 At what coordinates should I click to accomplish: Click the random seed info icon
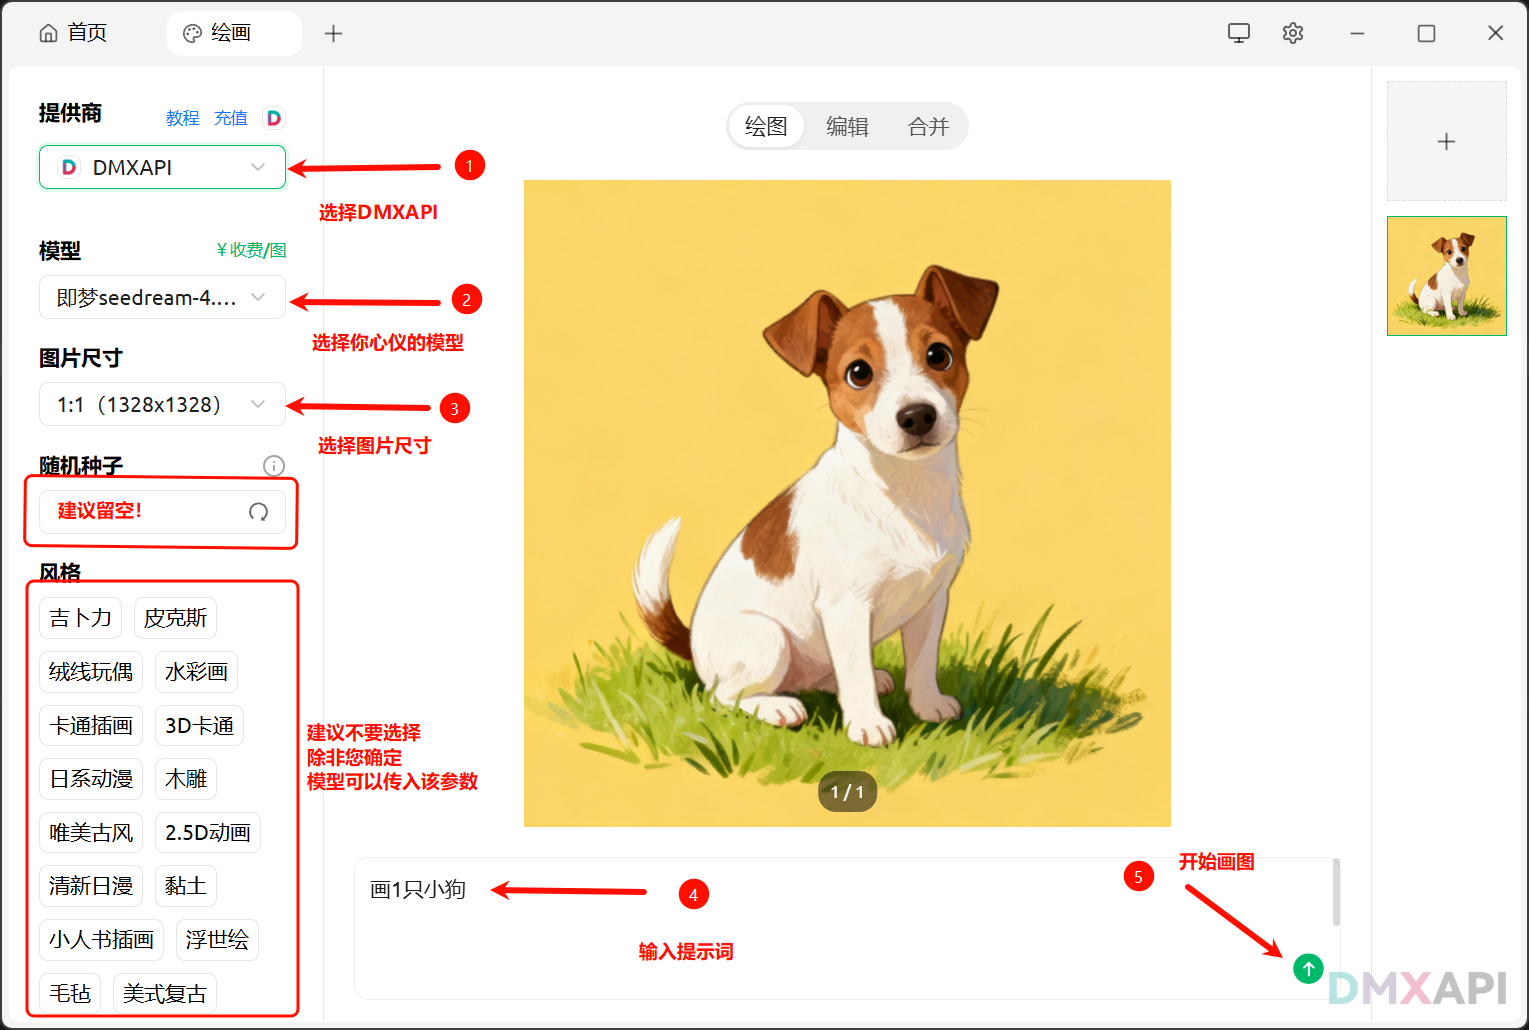coord(273,466)
